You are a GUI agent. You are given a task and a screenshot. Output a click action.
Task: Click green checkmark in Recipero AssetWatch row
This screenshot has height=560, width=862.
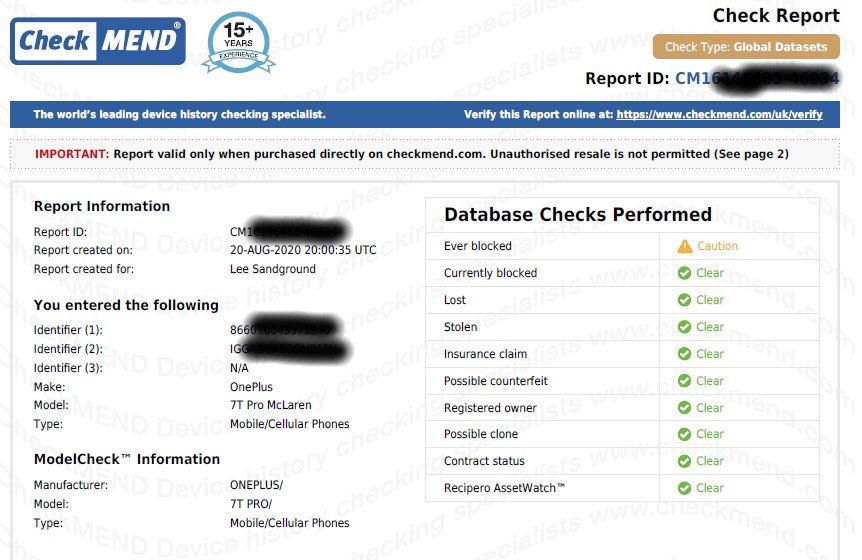[684, 488]
